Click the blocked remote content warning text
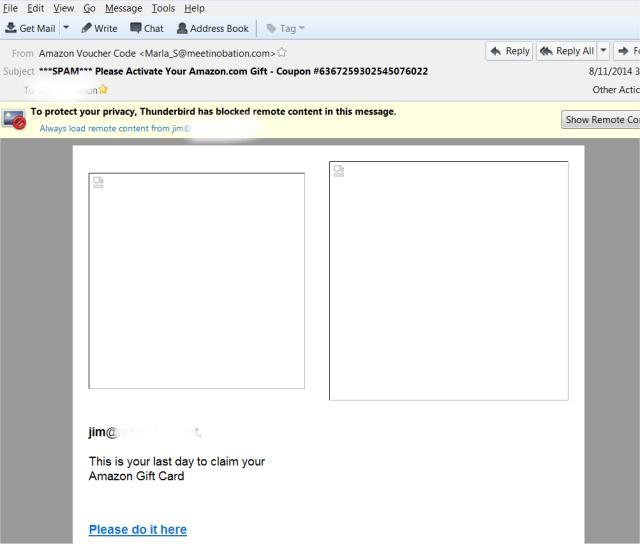 tap(213, 111)
